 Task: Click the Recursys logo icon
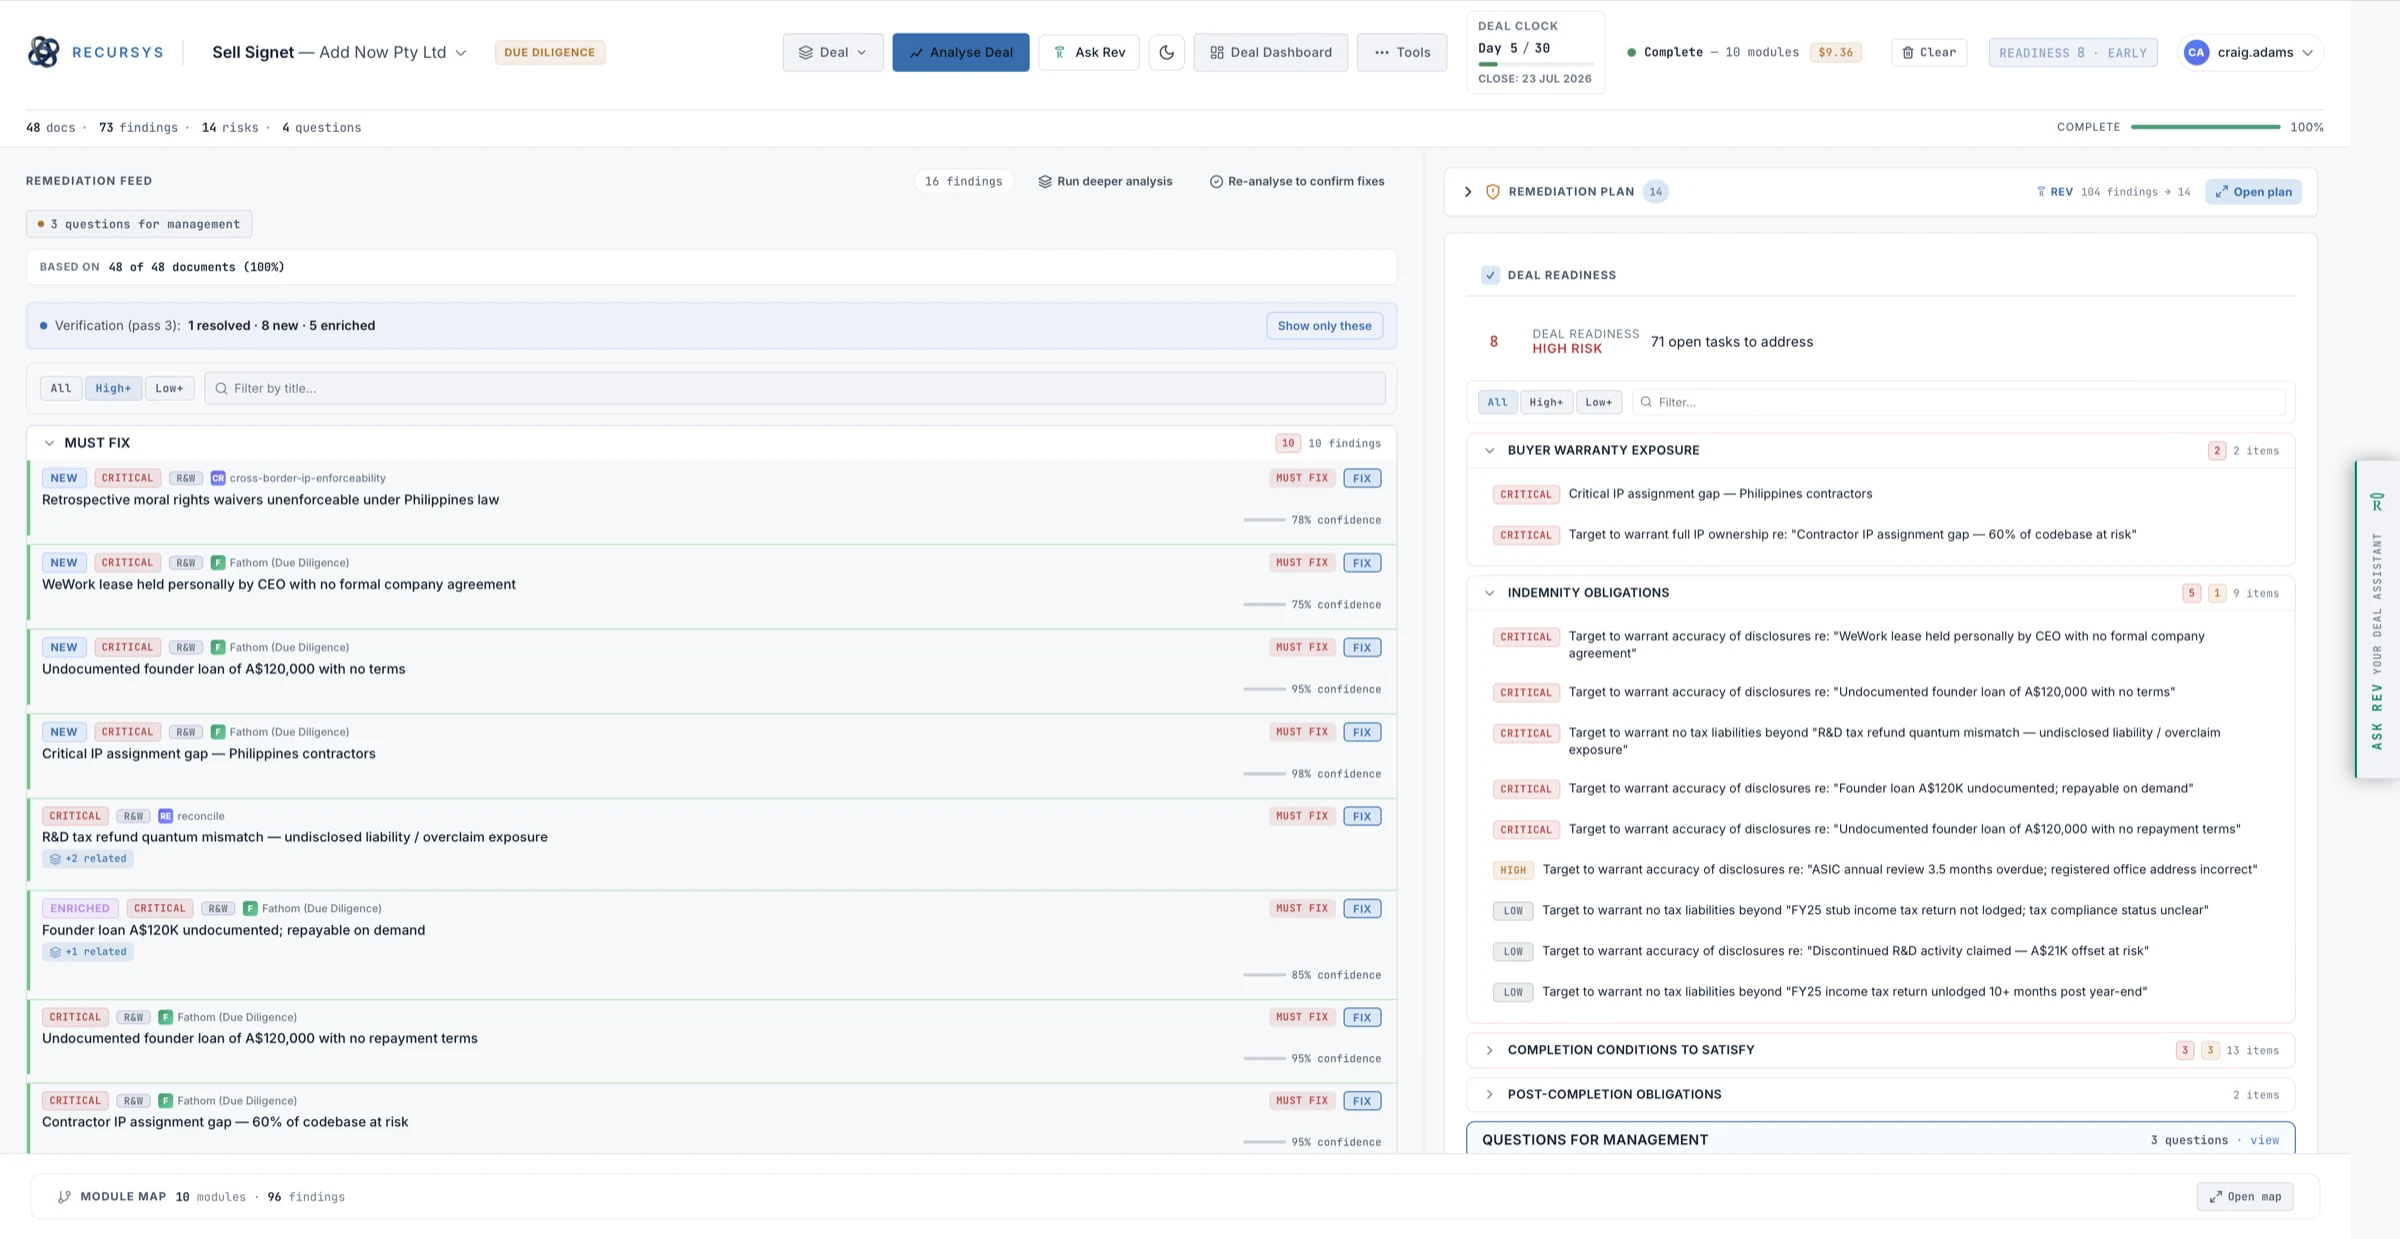tap(43, 52)
